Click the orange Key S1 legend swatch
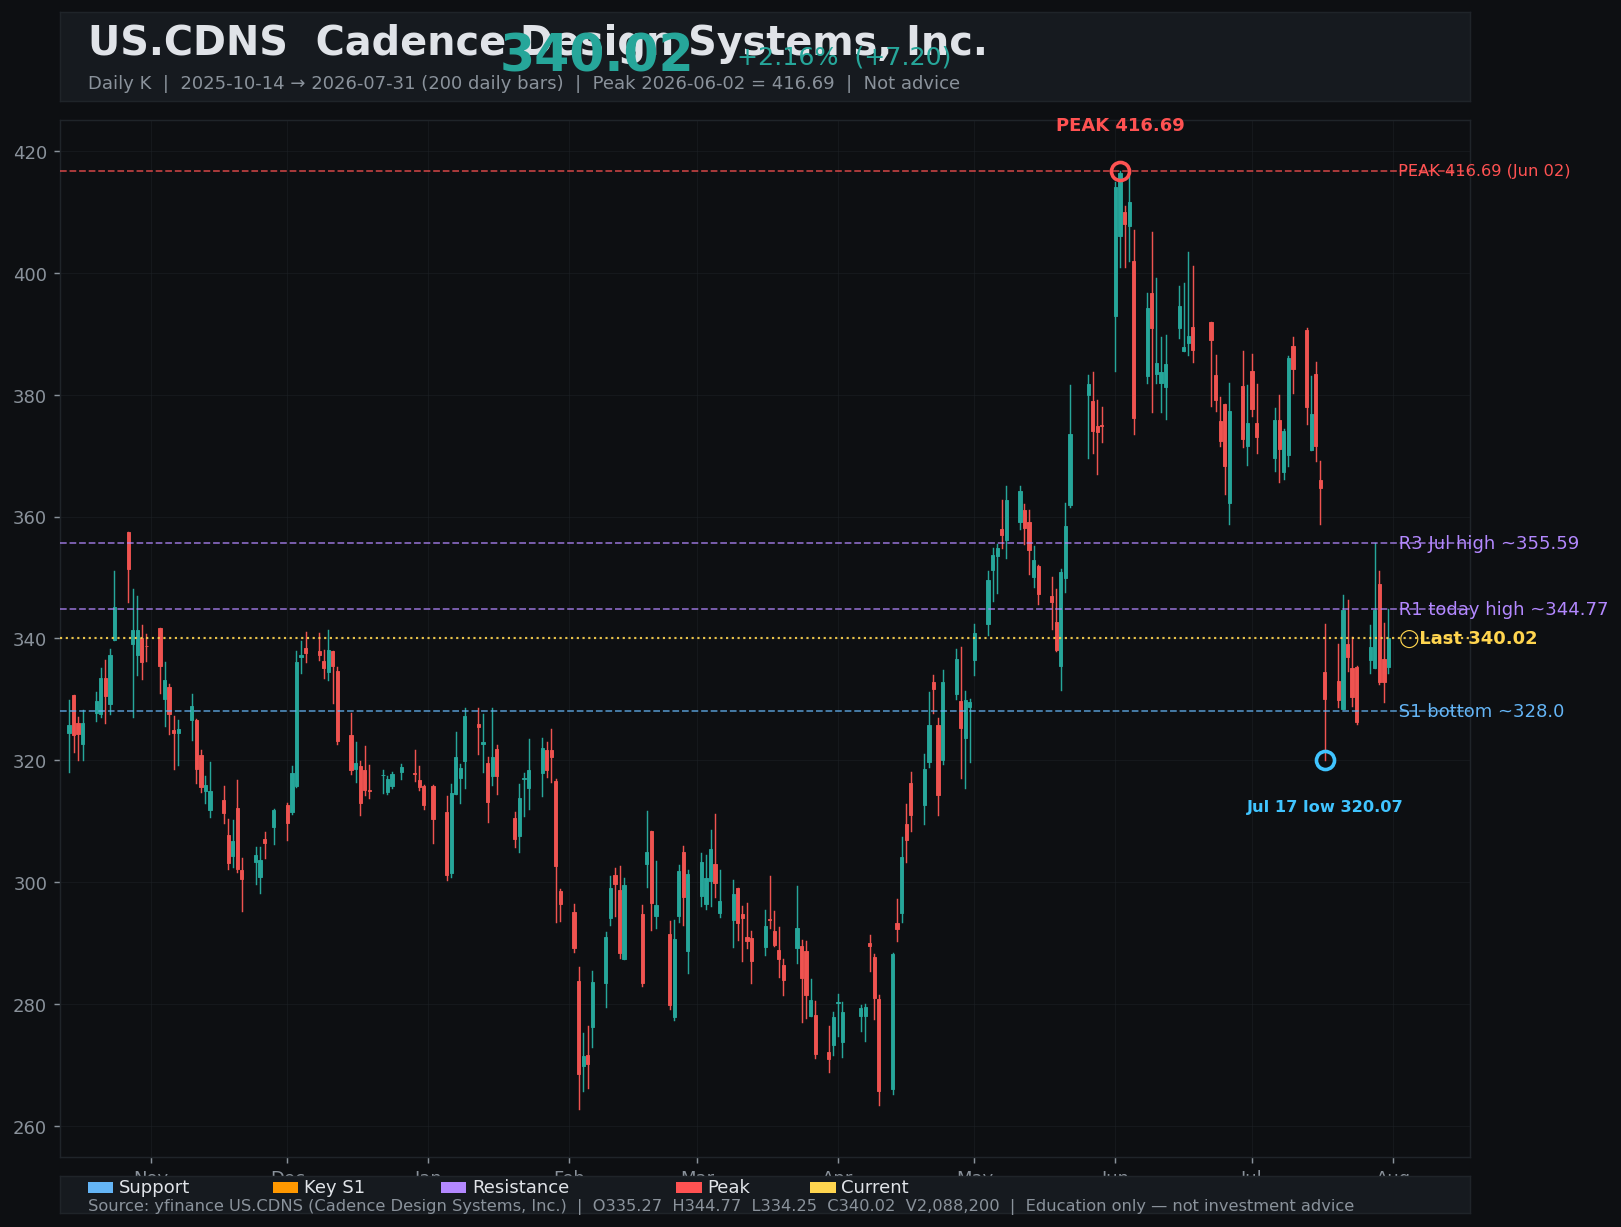The width and height of the screenshot is (1621, 1227). point(285,1187)
